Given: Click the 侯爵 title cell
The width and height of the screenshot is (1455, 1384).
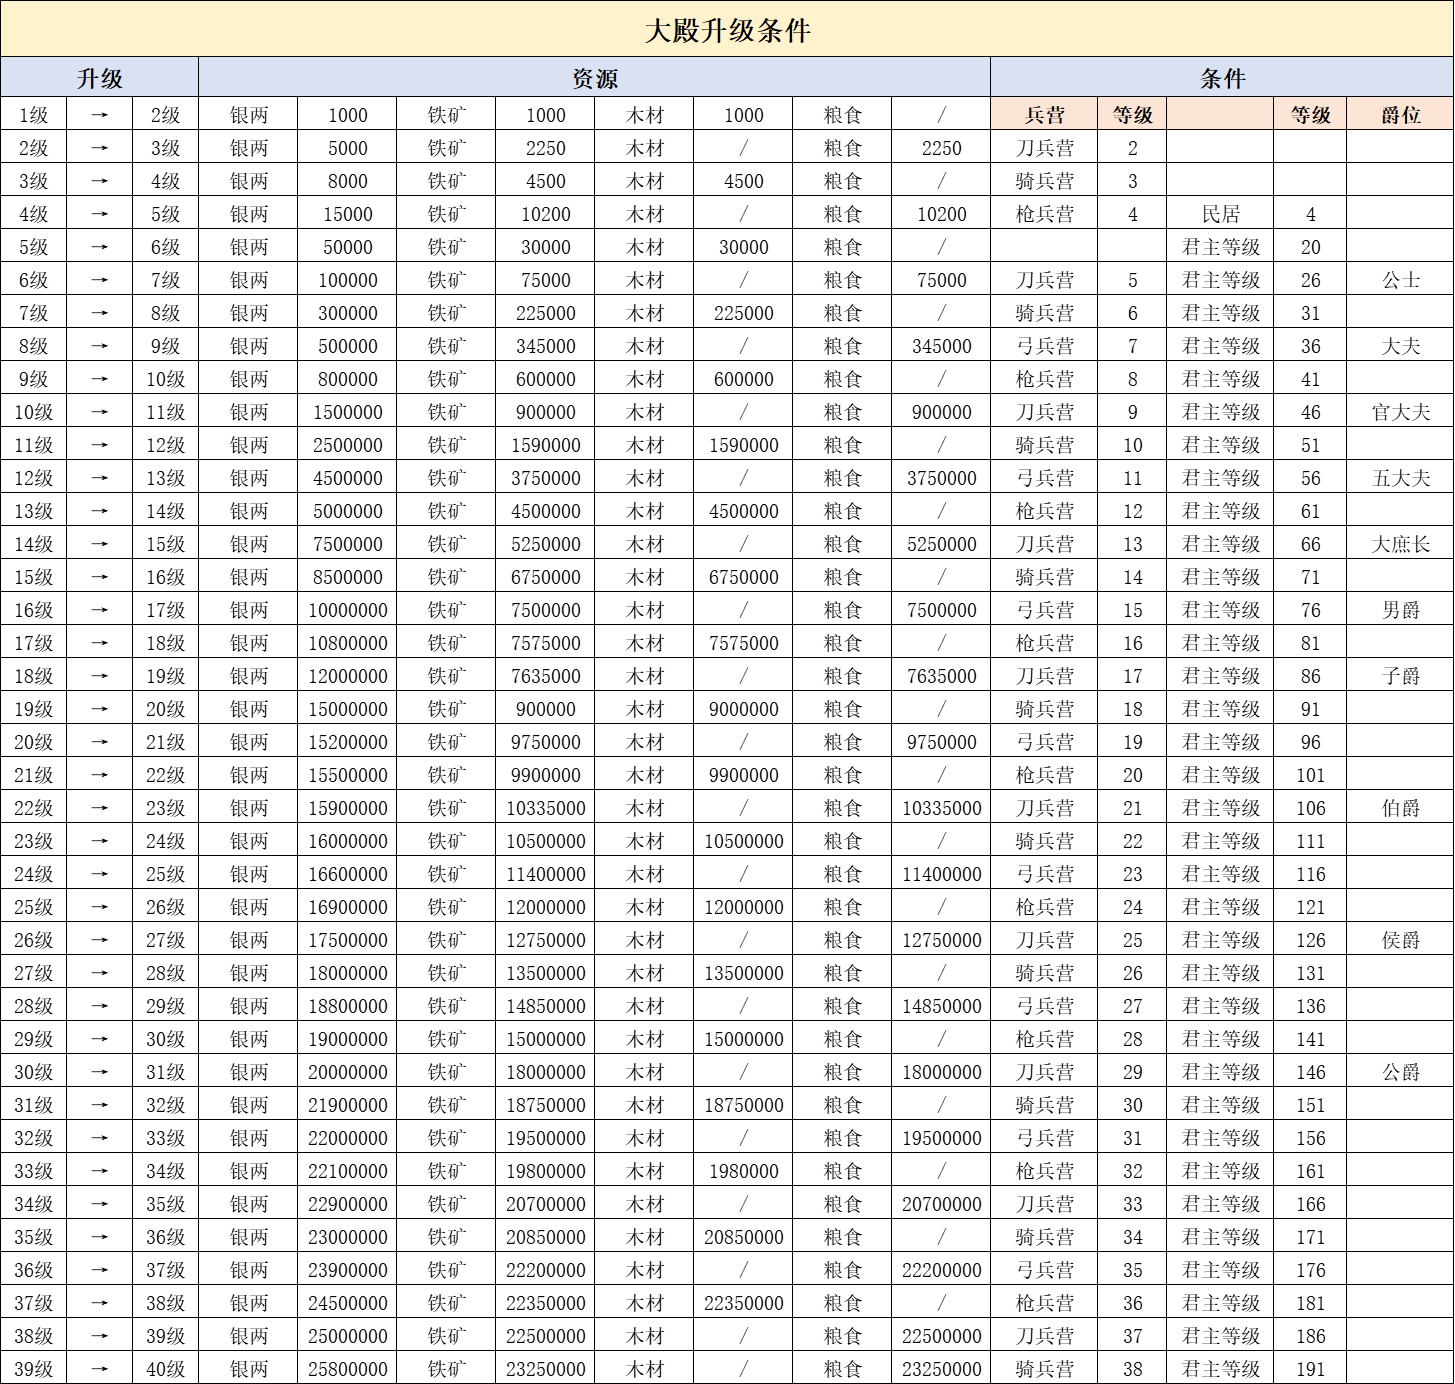Looking at the screenshot, I should [1400, 940].
